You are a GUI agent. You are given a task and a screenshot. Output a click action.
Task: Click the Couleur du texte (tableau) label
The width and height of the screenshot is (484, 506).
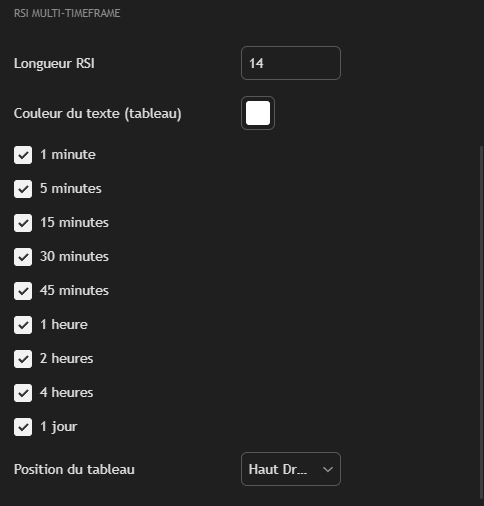(98, 113)
